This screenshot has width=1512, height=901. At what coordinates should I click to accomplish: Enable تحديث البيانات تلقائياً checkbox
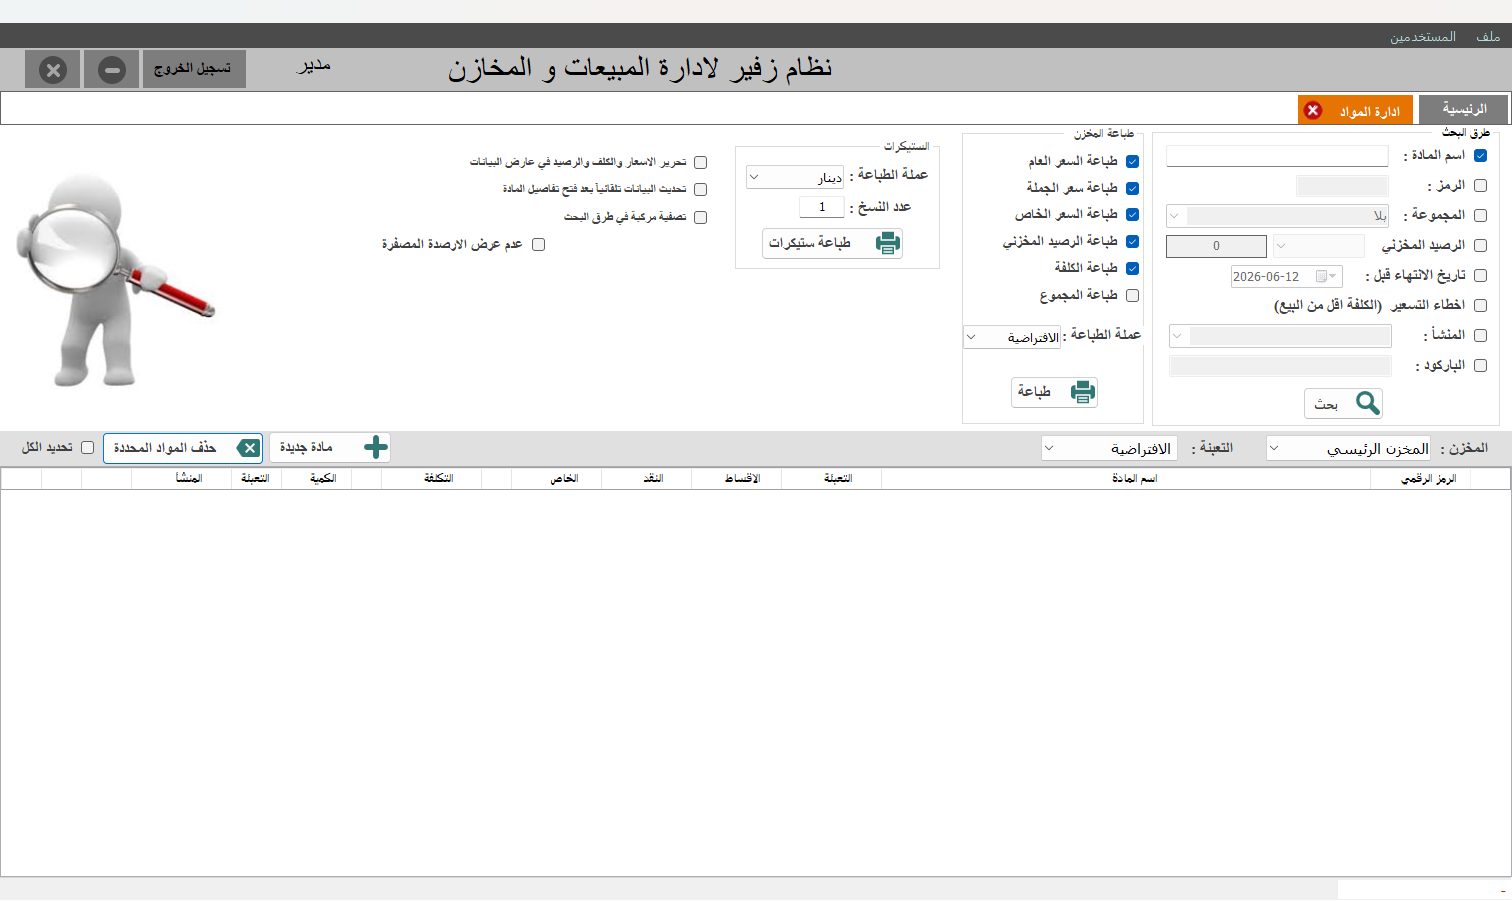pyautogui.click(x=700, y=189)
